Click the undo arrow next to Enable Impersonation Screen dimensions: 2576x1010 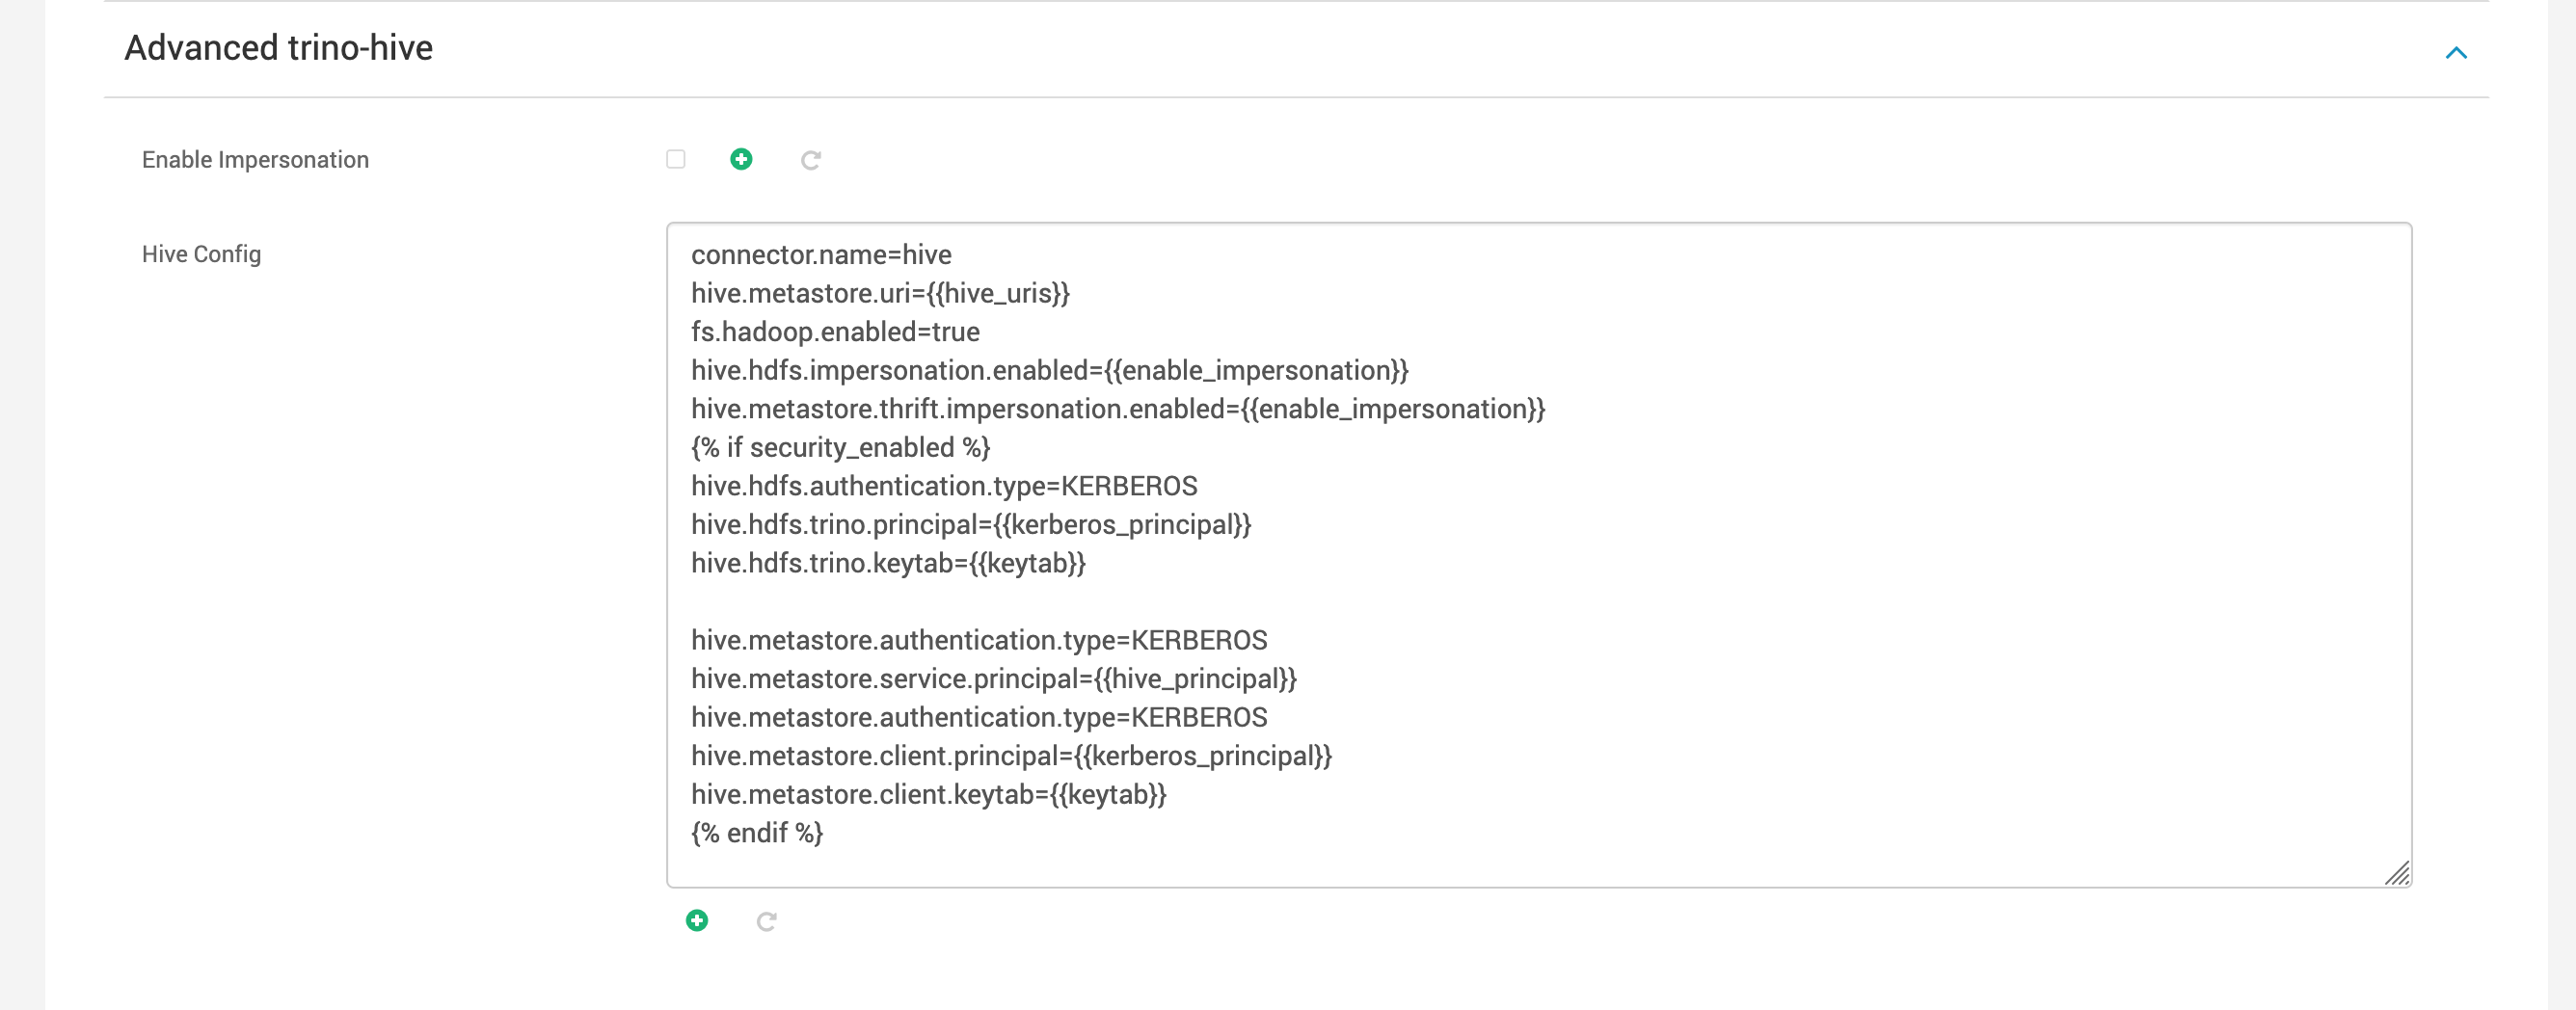[811, 160]
